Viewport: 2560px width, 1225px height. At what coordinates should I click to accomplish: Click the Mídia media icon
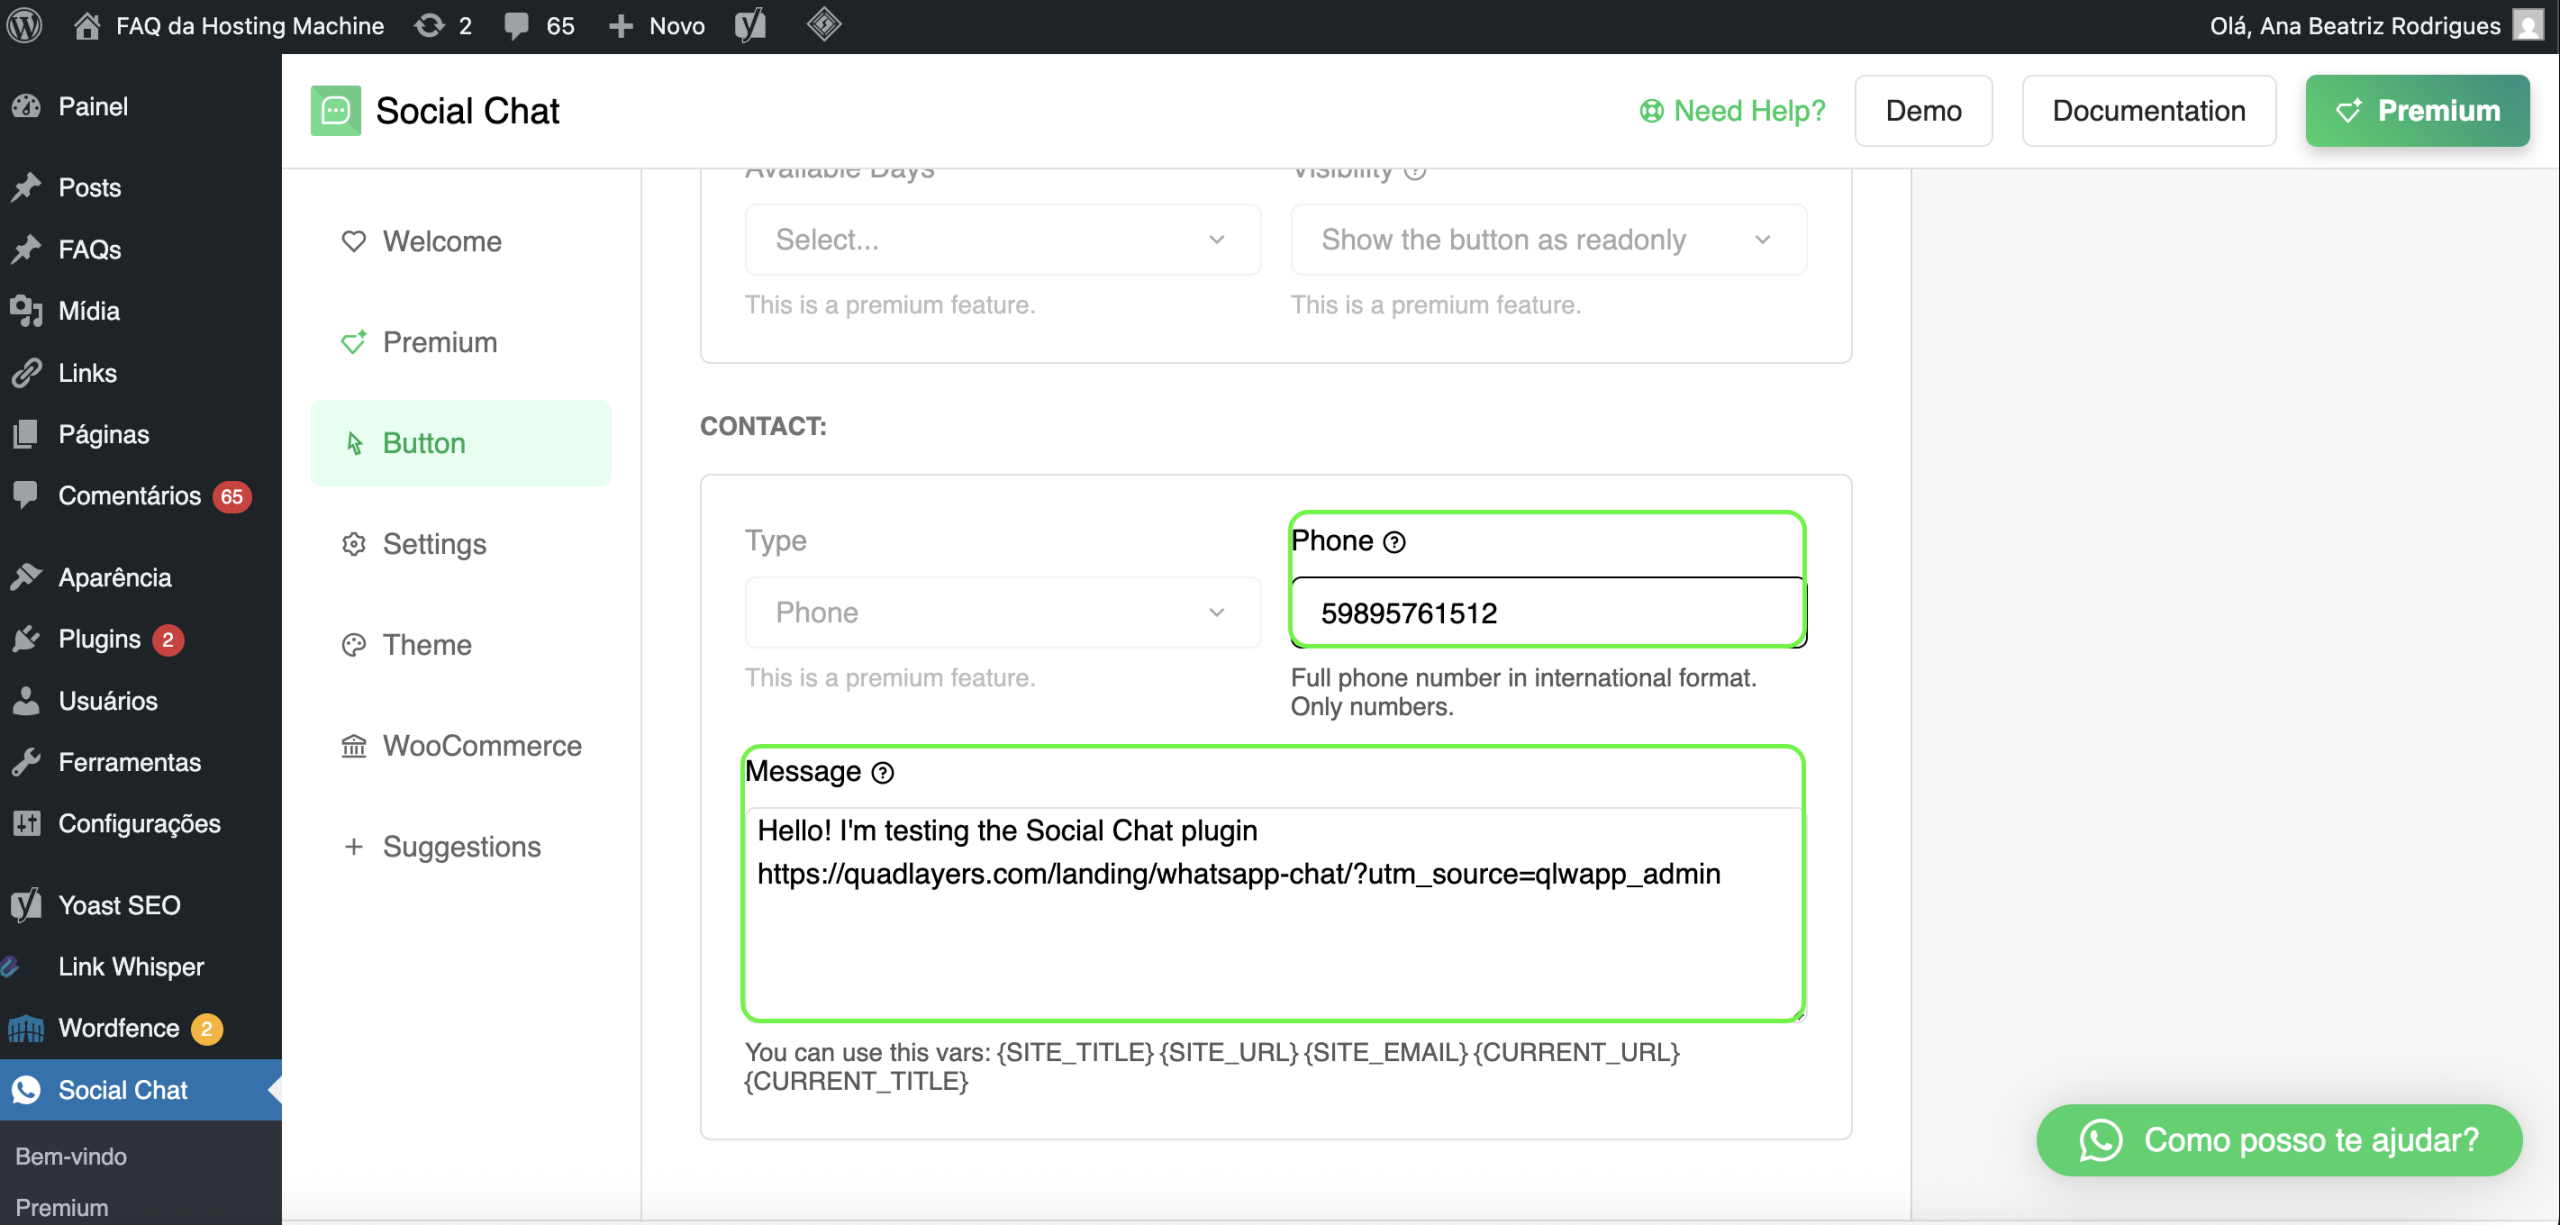[x=27, y=311]
